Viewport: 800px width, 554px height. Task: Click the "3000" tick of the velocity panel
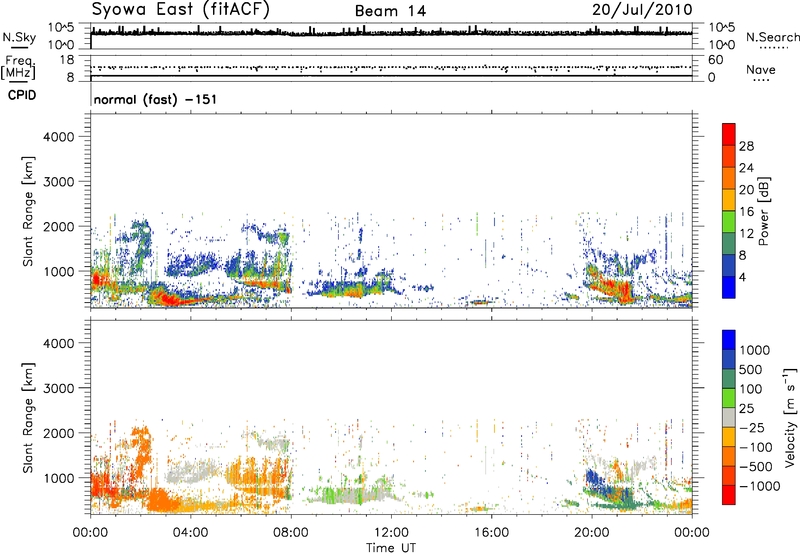[x=59, y=388]
